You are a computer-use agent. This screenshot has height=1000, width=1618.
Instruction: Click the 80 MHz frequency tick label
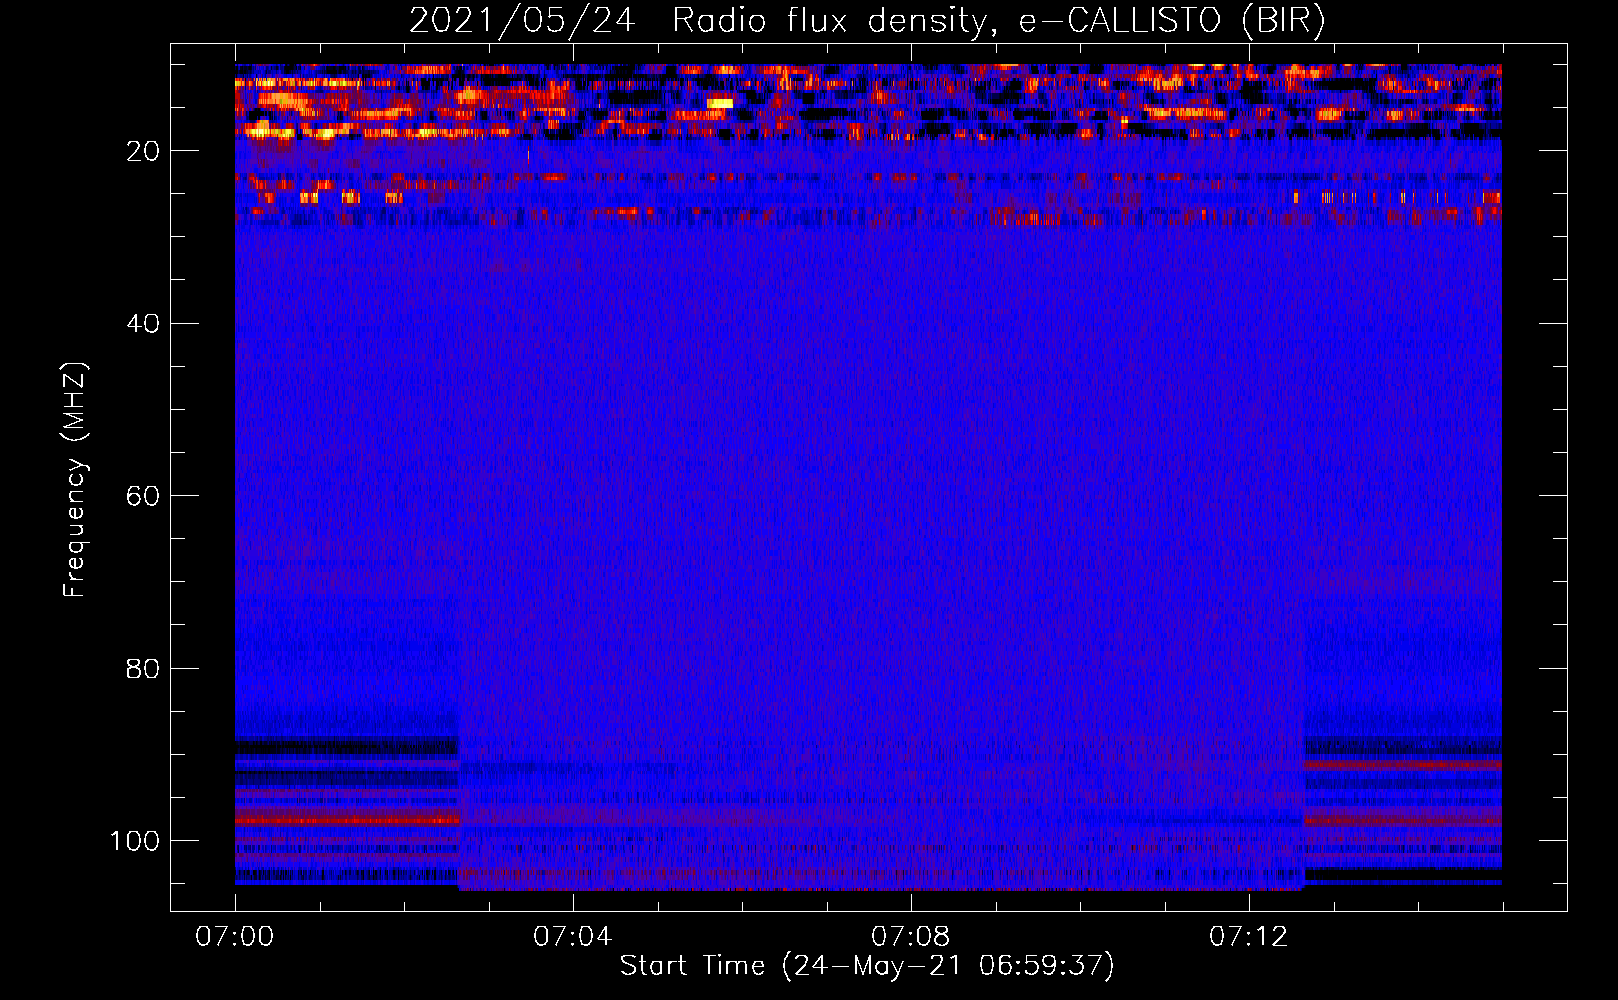point(144,668)
